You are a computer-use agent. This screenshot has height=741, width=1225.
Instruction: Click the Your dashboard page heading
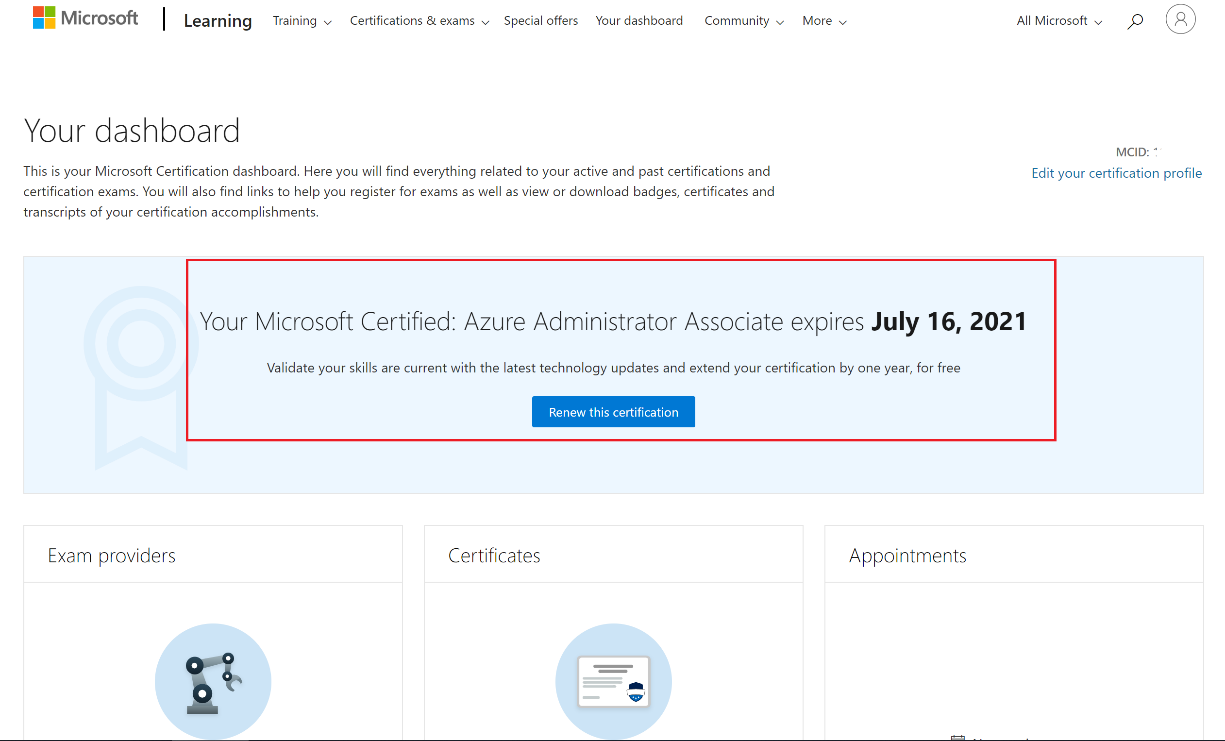point(132,131)
